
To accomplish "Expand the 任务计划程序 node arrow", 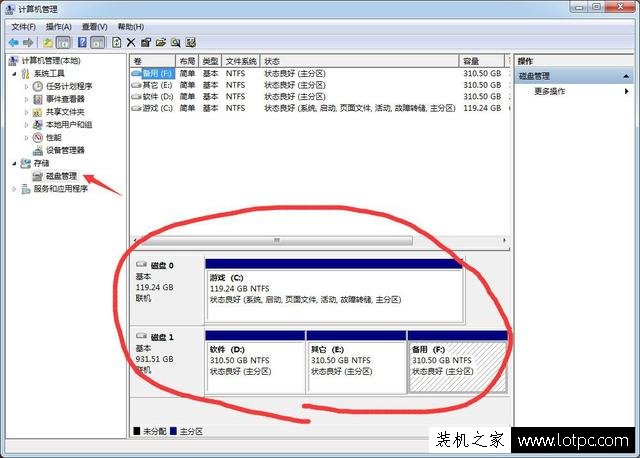I will [x=26, y=87].
